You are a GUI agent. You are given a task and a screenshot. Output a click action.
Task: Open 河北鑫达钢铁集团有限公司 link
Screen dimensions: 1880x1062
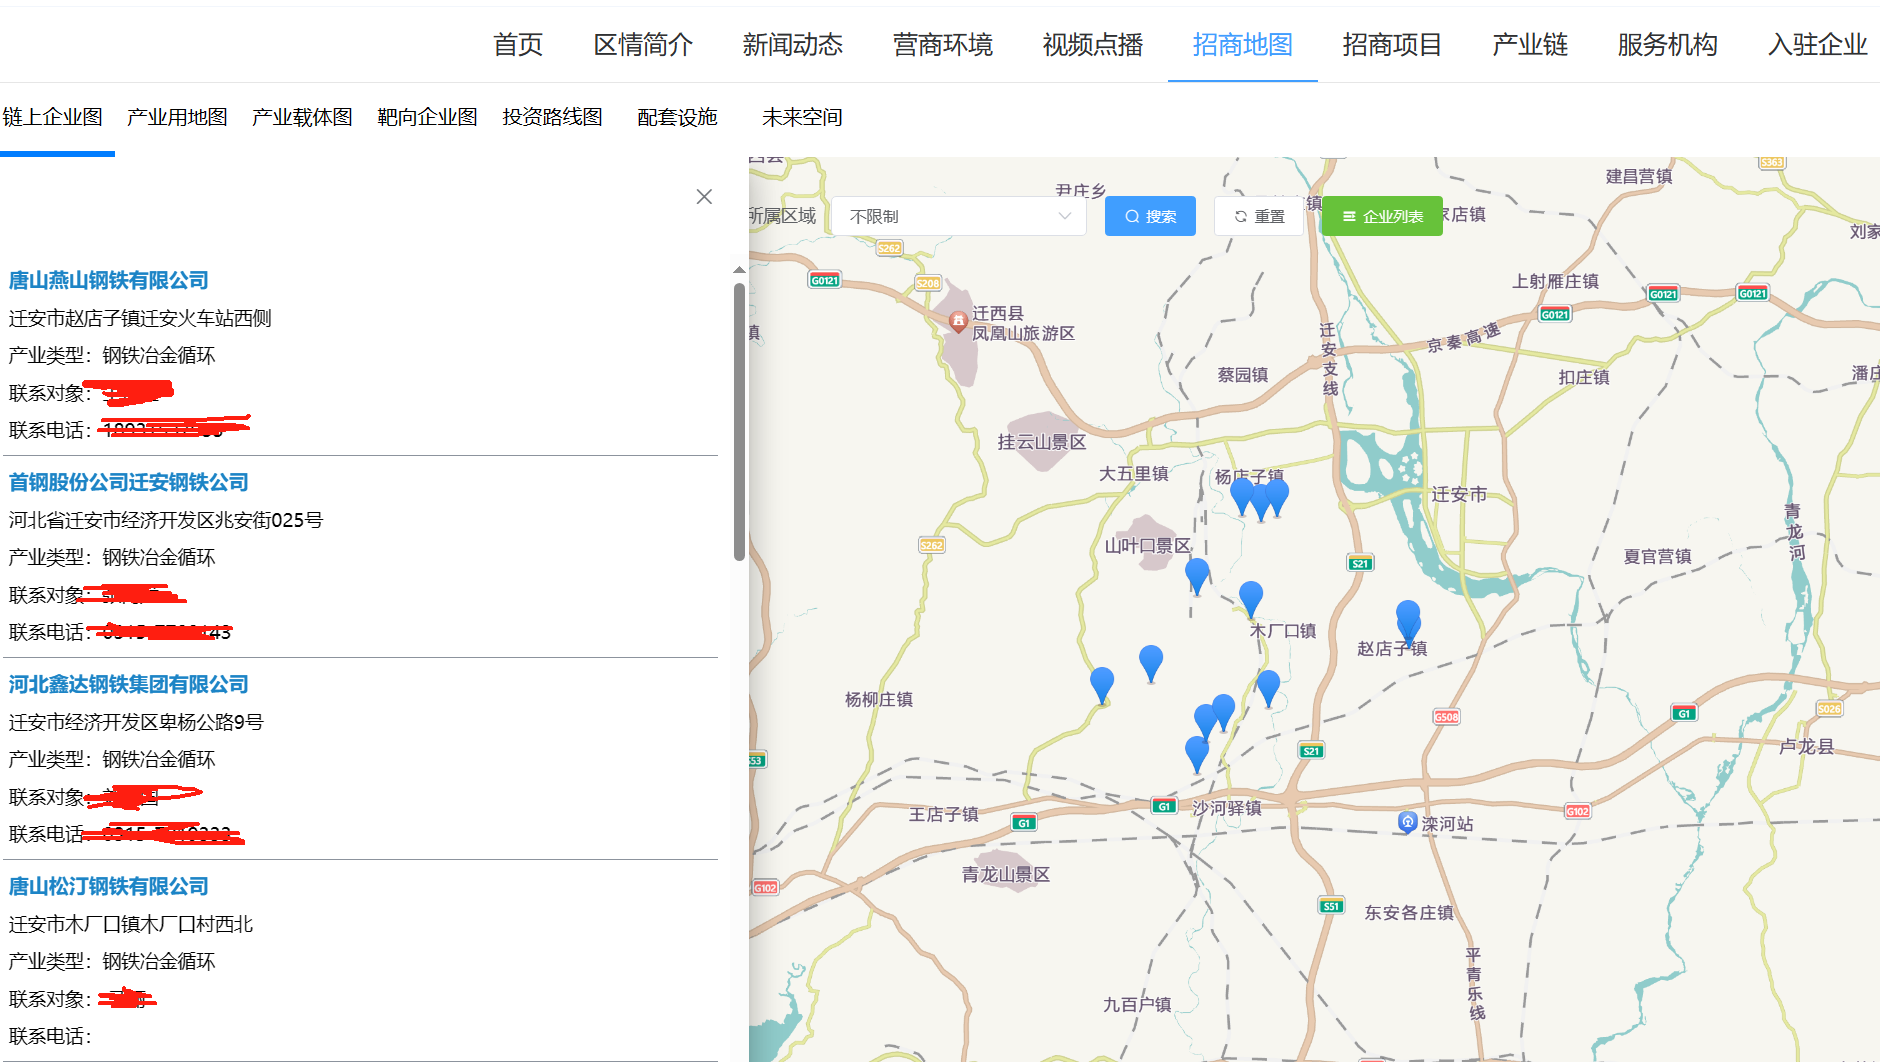click(129, 685)
